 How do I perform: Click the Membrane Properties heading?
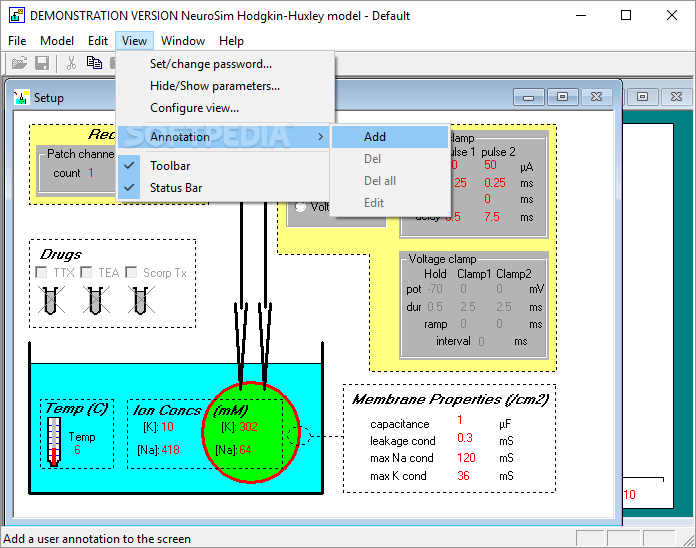pyautogui.click(x=451, y=399)
